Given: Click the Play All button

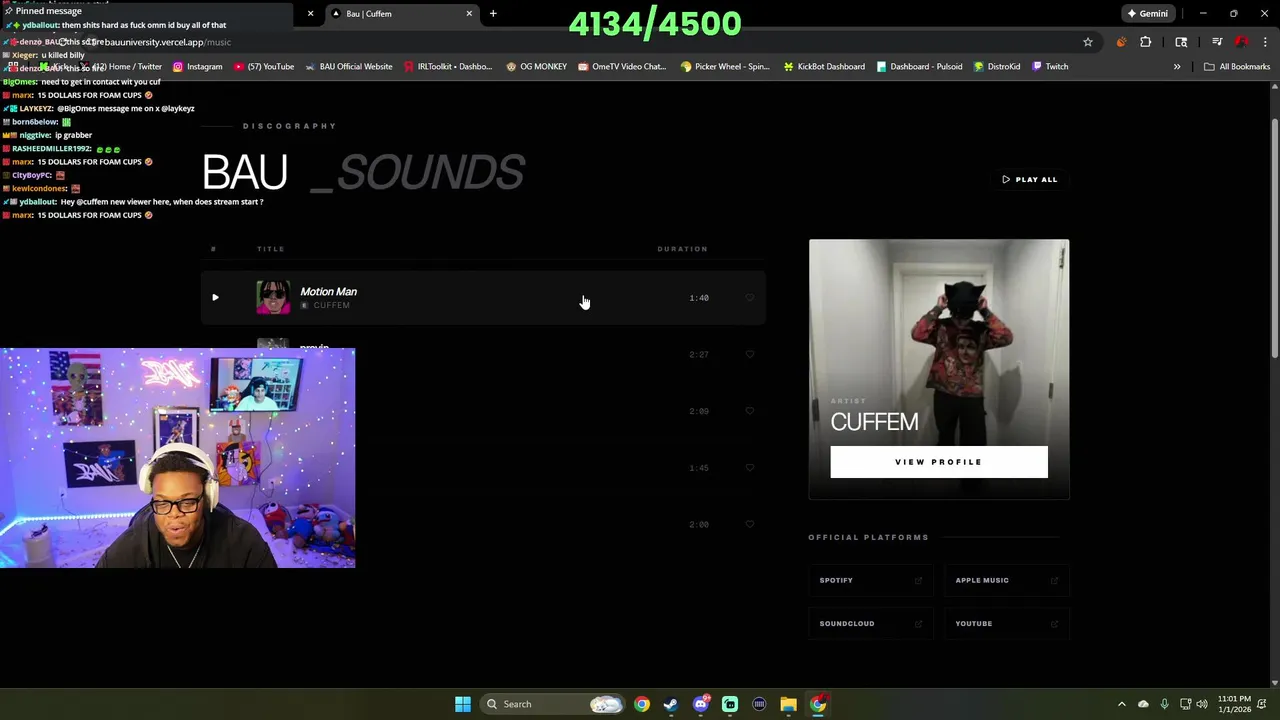Looking at the screenshot, I should [x=1029, y=179].
